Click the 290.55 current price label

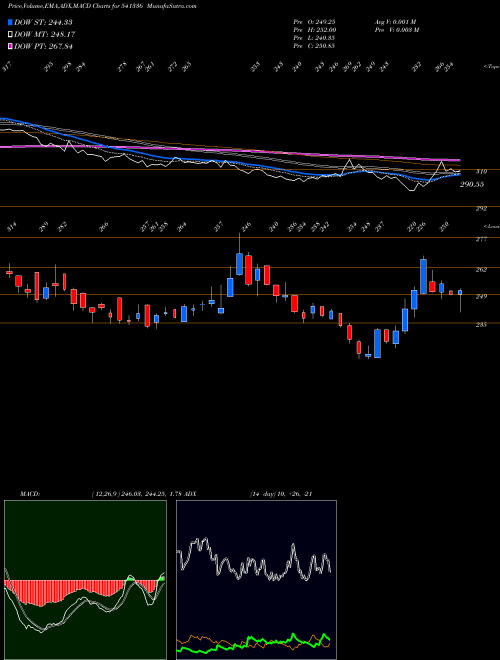[472, 184]
